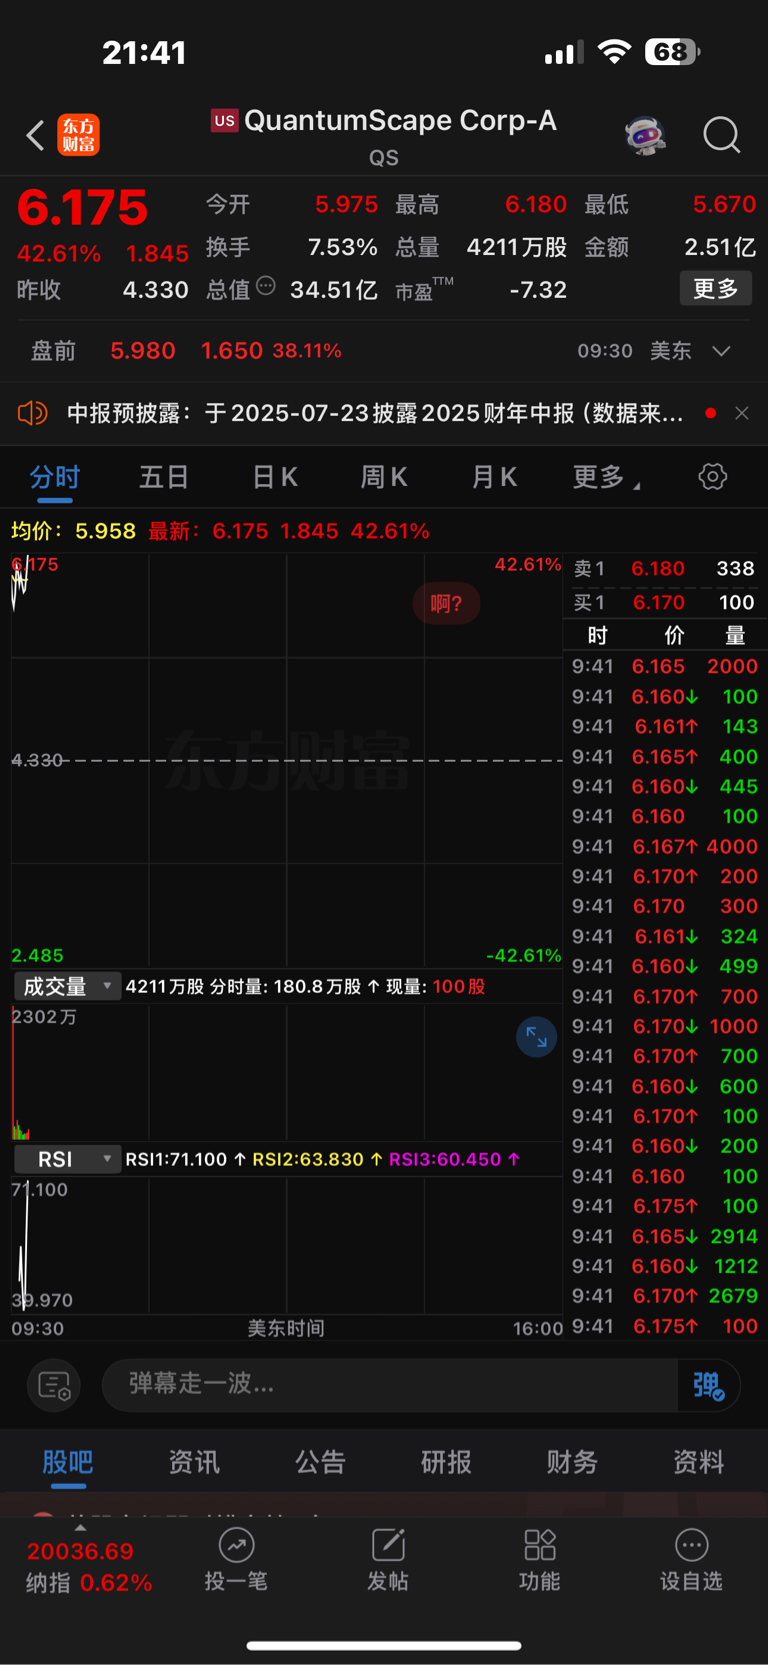Open the 资料 tab
This screenshot has width=768, height=1665.
click(x=698, y=1462)
